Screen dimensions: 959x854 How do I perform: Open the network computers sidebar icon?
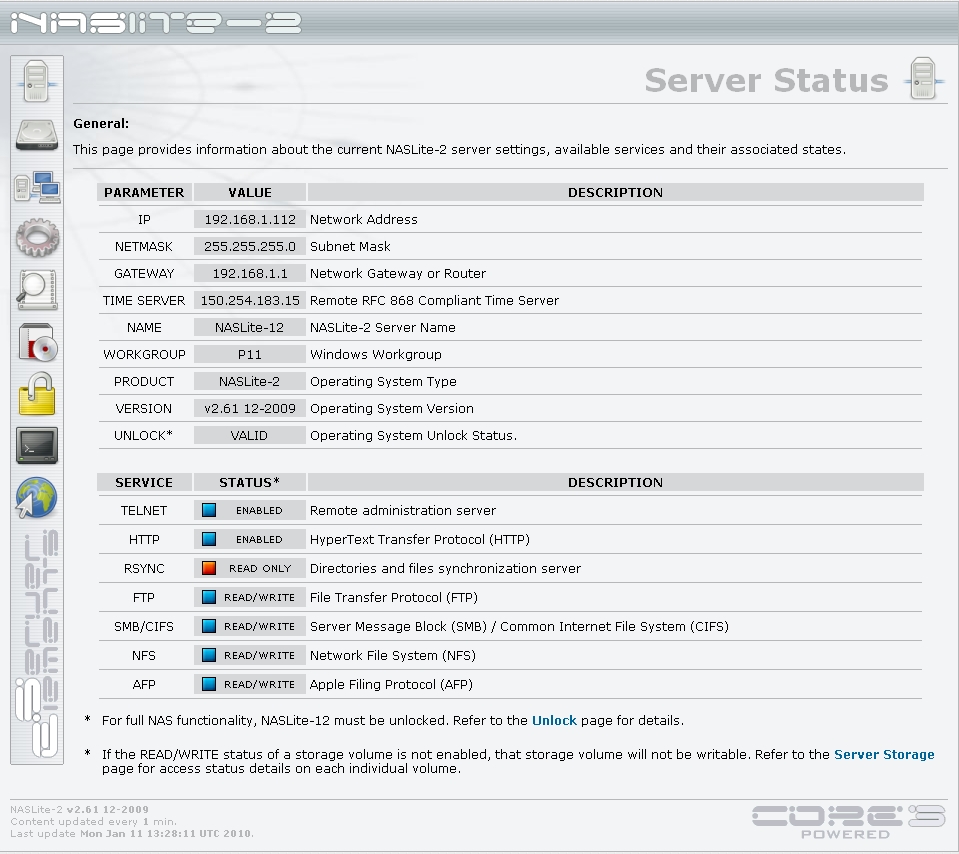pyautogui.click(x=37, y=187)
